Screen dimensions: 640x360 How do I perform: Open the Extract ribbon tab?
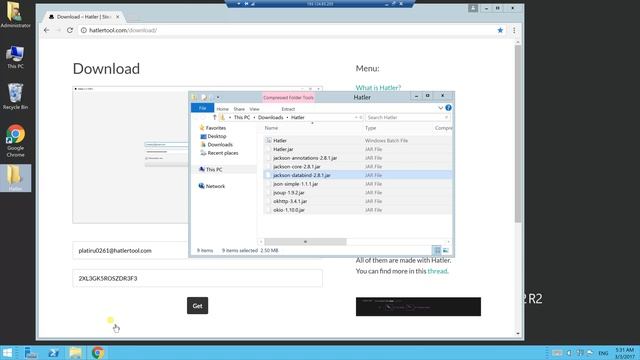click(x=288, y=109)
